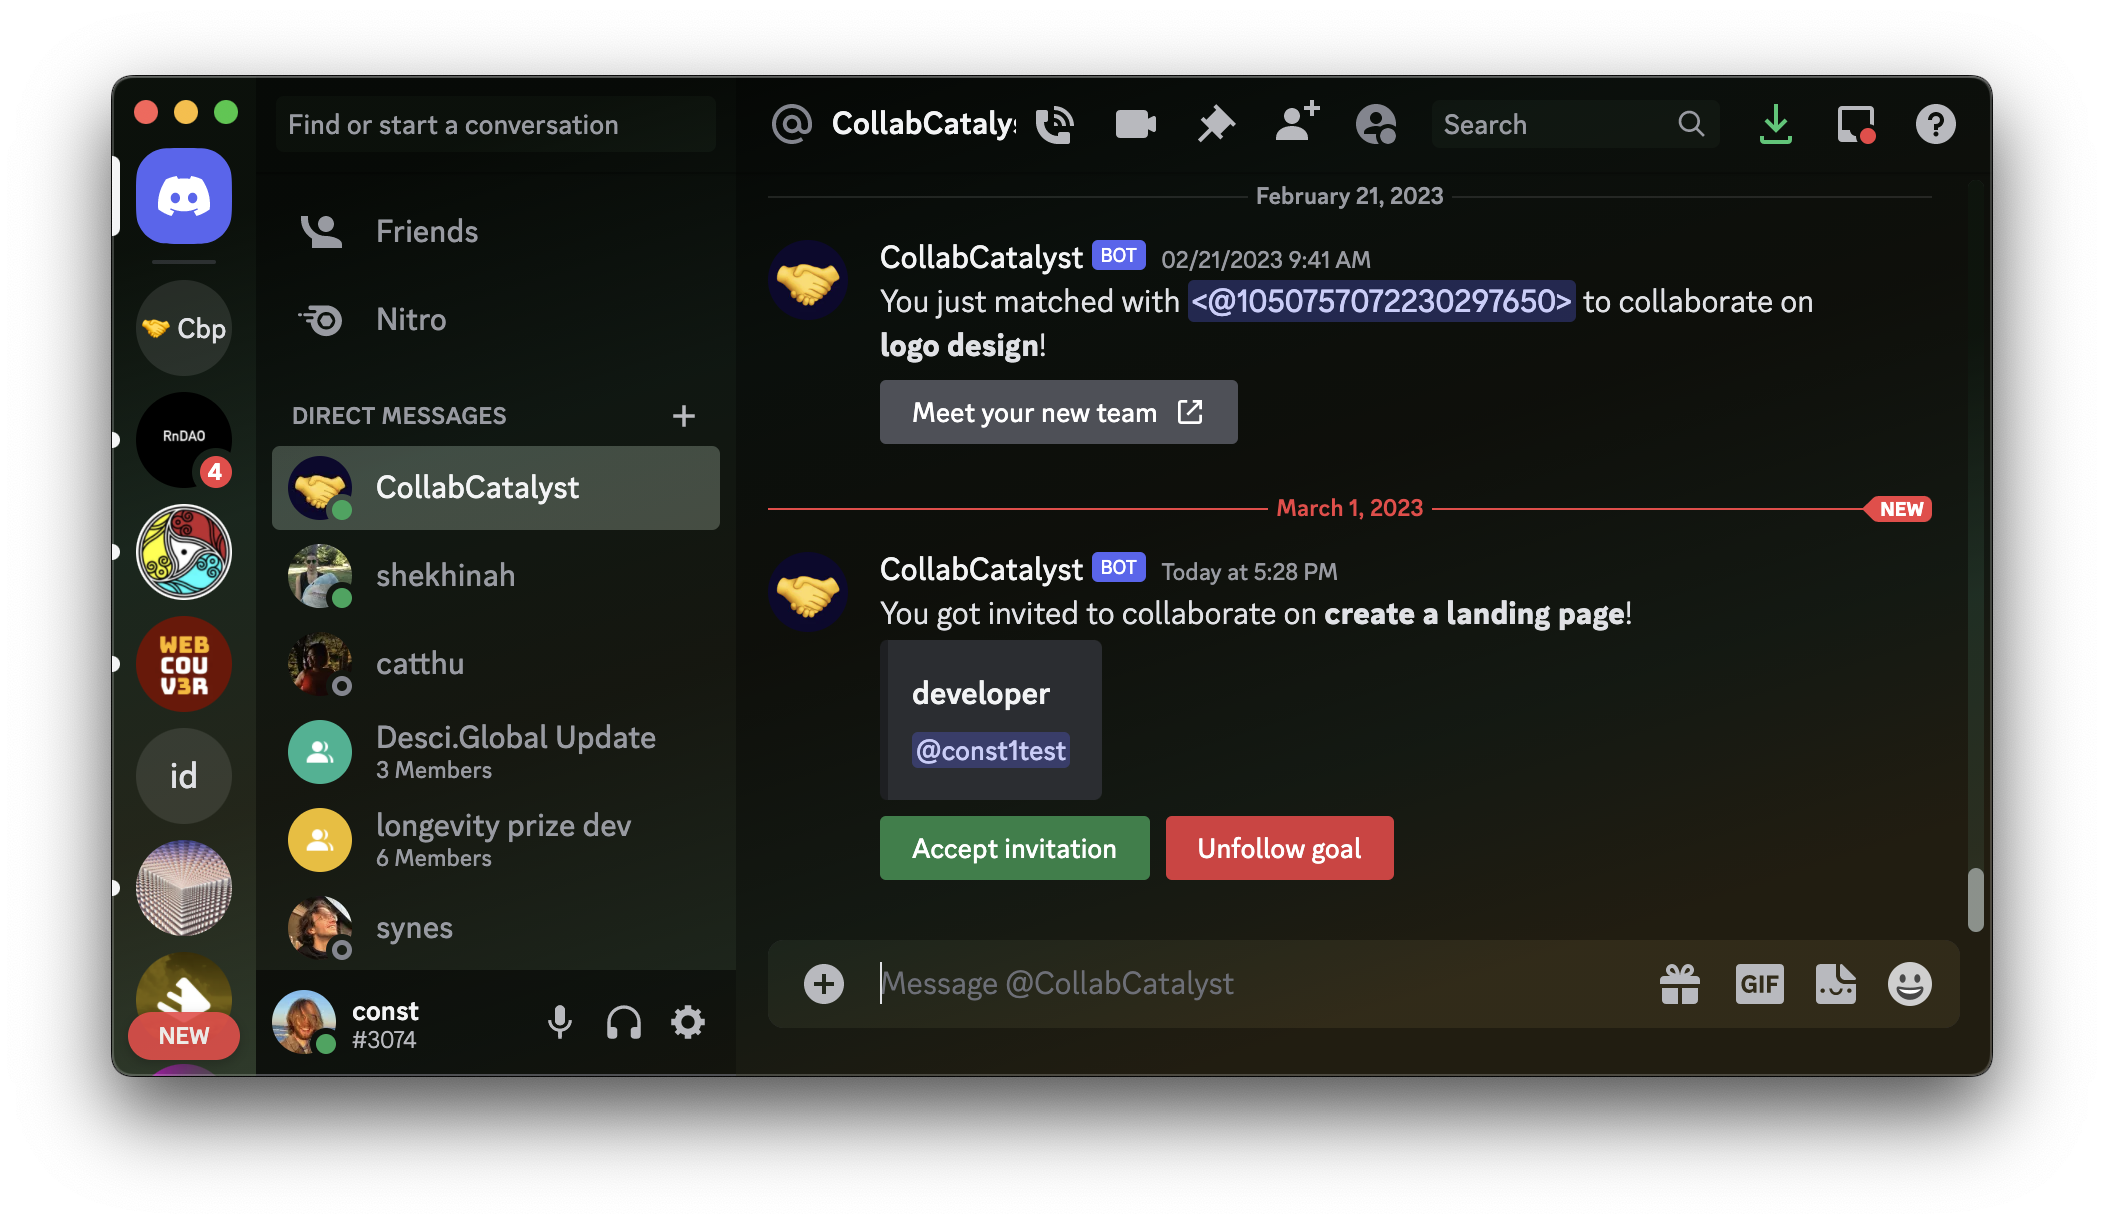Open the DM with catthu
Viewport: 2104px width, 1224px height.
coord(496,664)
